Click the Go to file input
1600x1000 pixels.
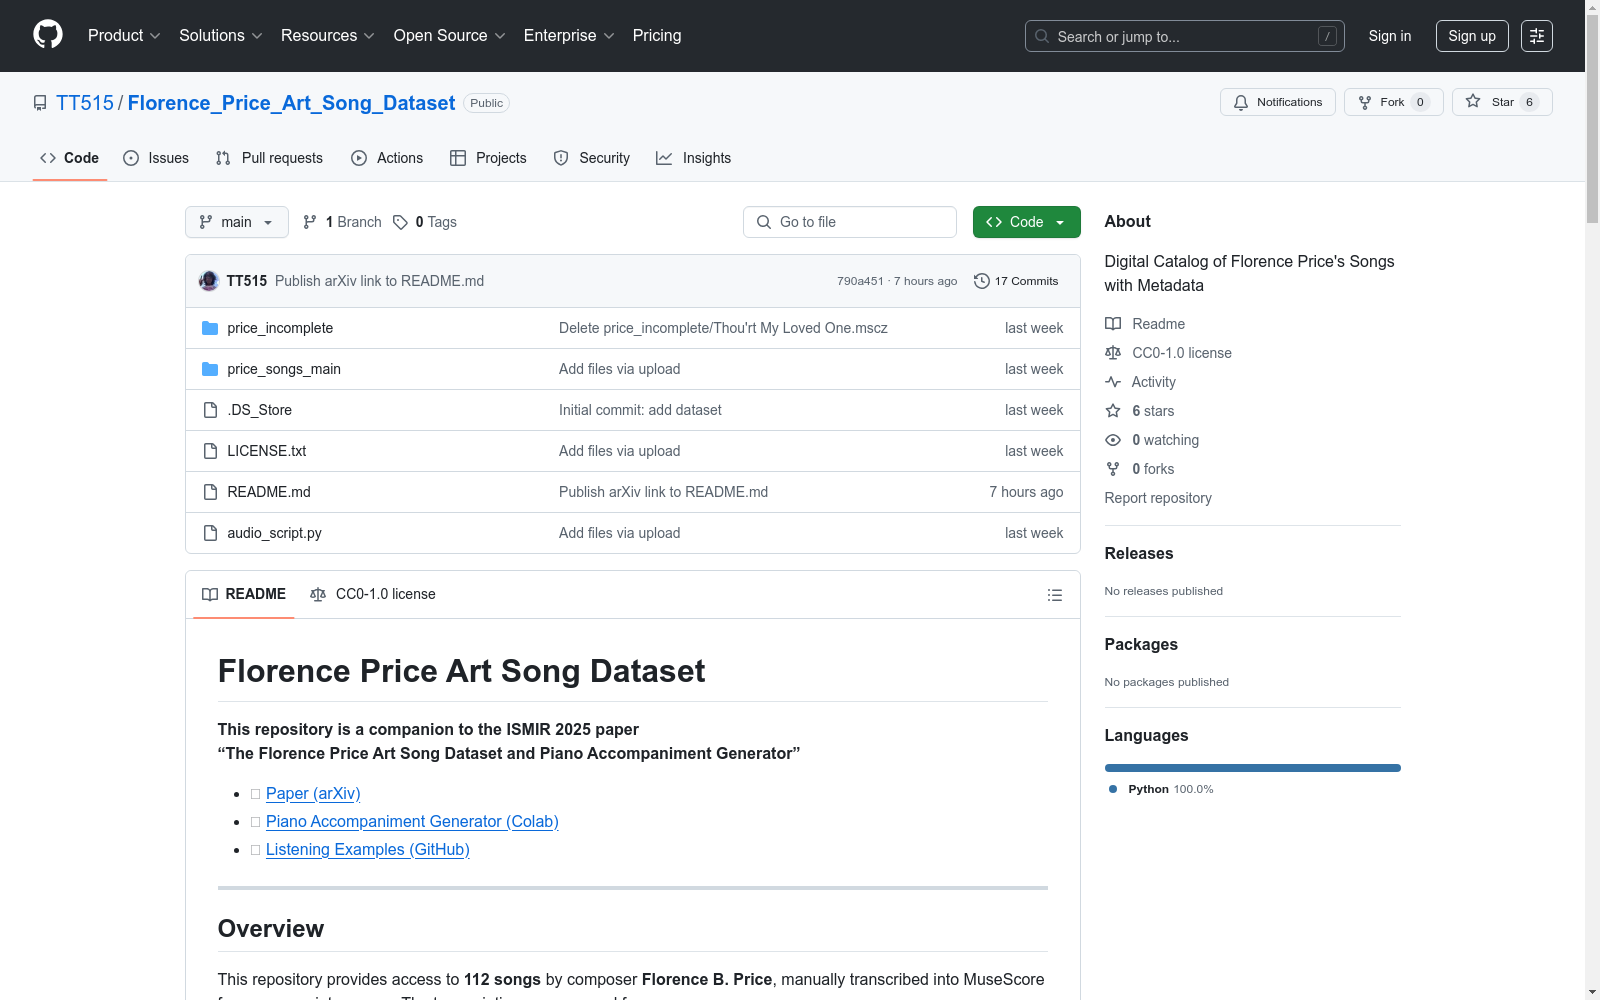[850, 222]
